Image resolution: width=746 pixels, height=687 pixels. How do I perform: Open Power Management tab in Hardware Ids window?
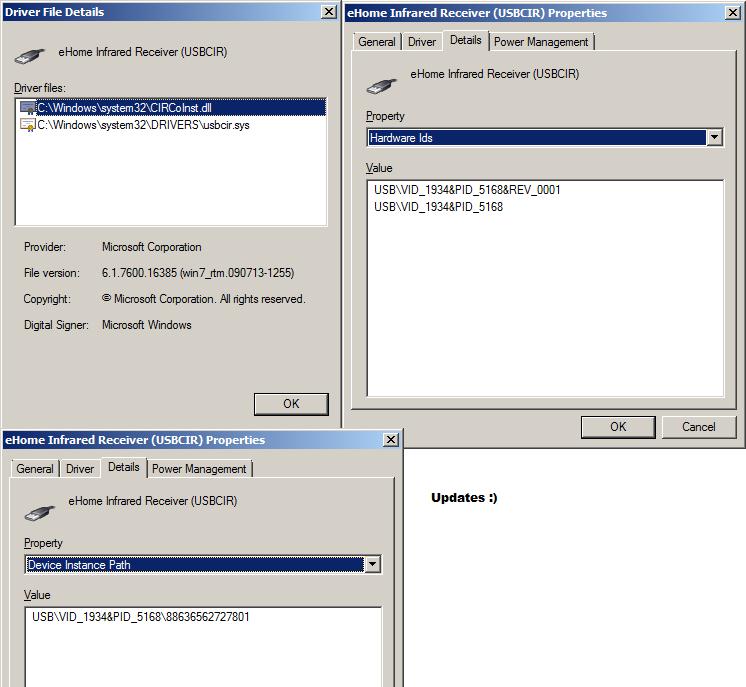tap(541, 42)
